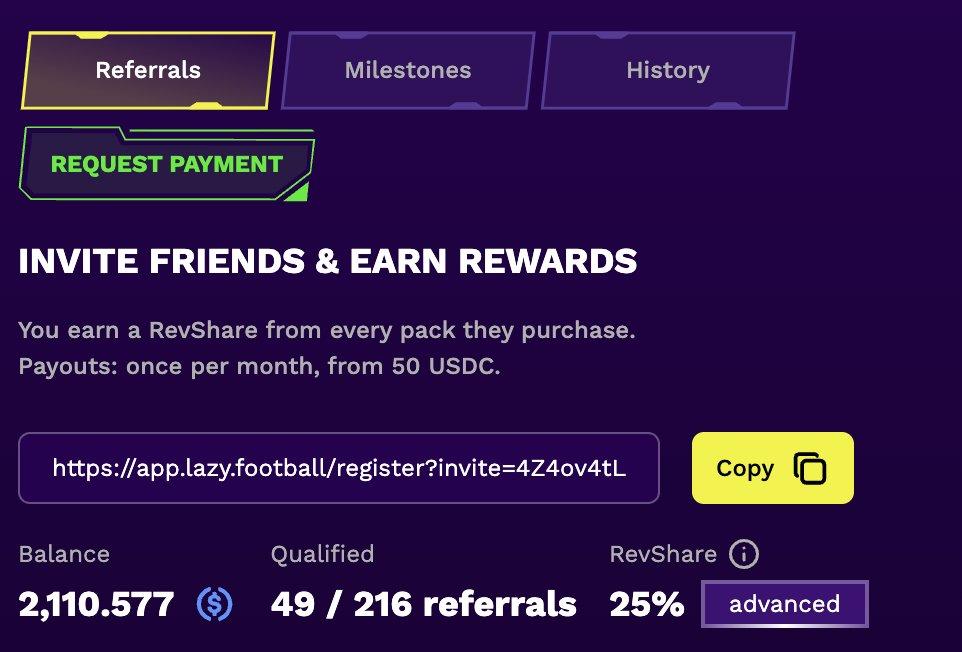The height and width of the screenshot is (652, 962).
Task: Click the 25% RevShare value
Action: 647,604
